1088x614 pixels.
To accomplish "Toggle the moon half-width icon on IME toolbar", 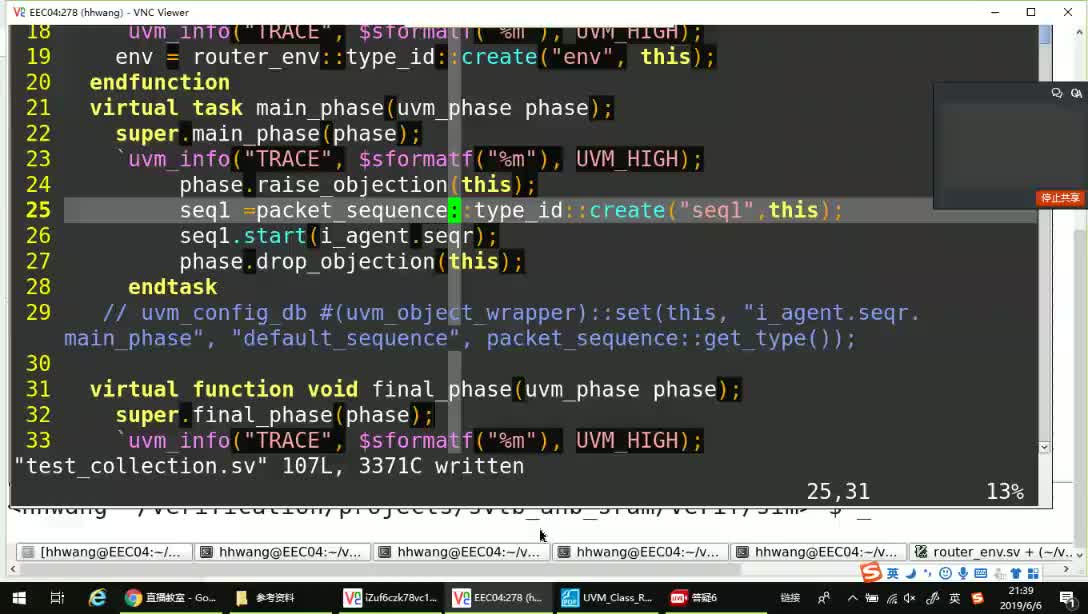I will click(911, 573).
